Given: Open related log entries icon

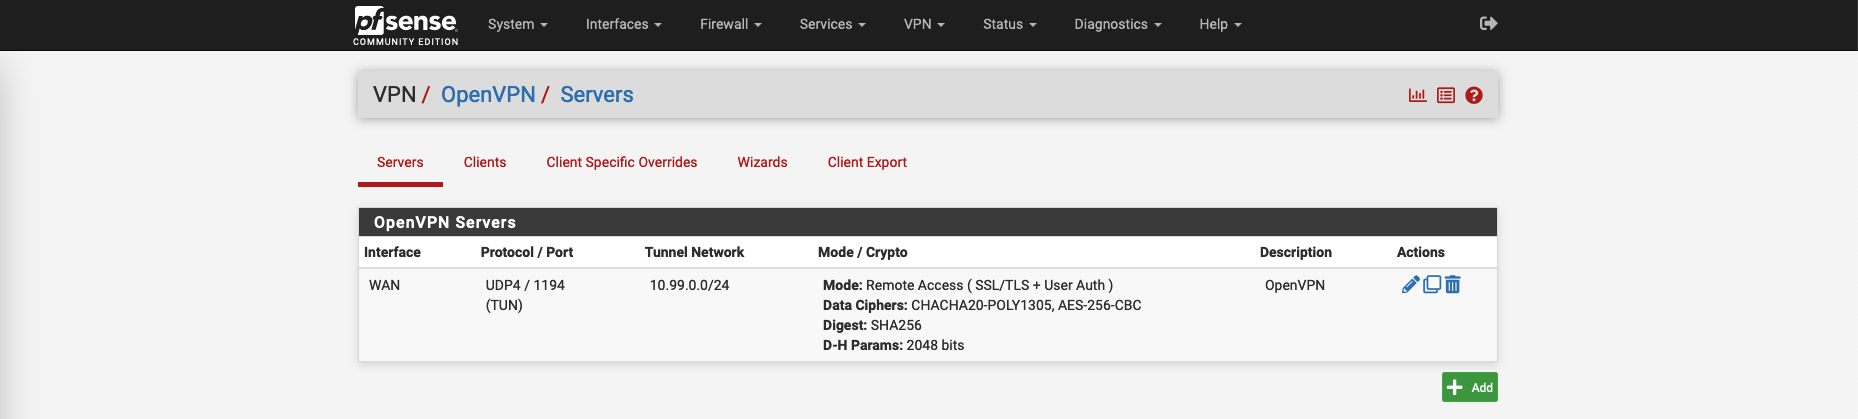Looking at the screenshot, I should click(1446, 95).
